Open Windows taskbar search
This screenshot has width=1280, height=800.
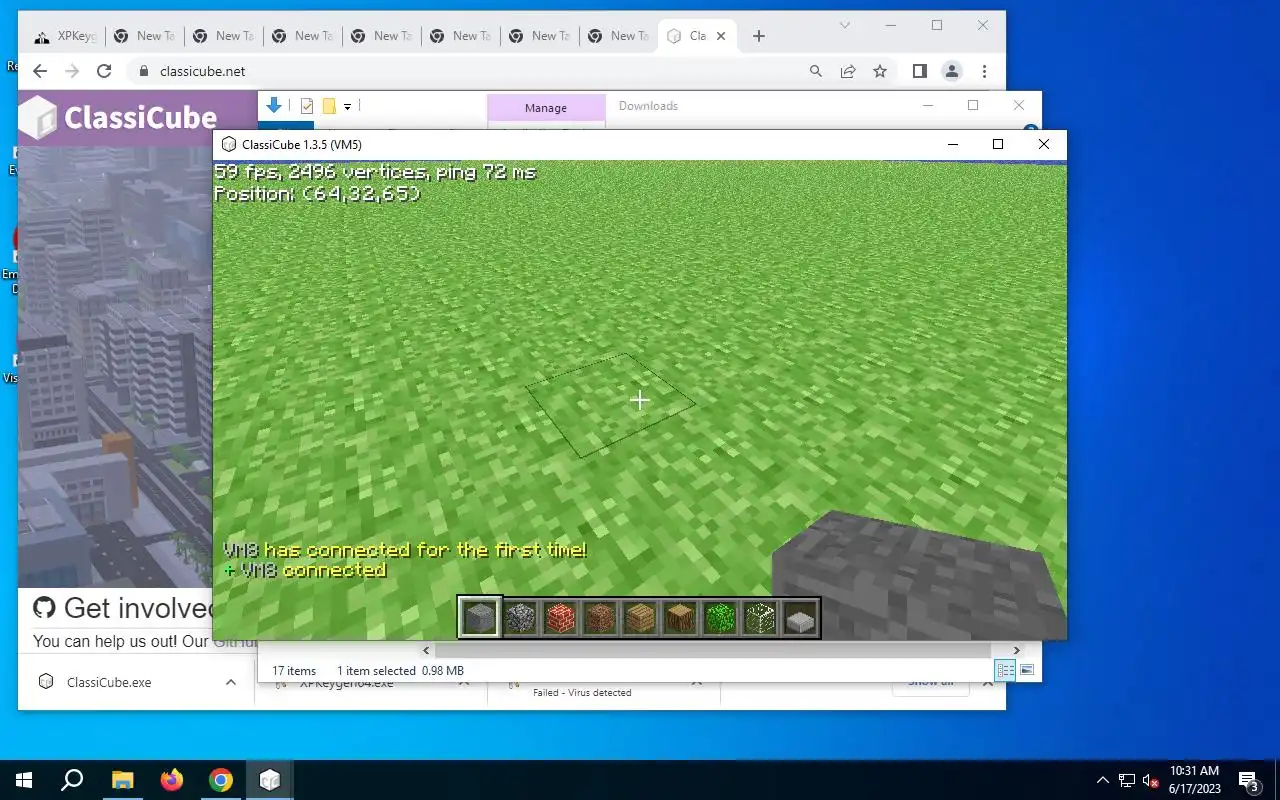(x=72, y=780)
